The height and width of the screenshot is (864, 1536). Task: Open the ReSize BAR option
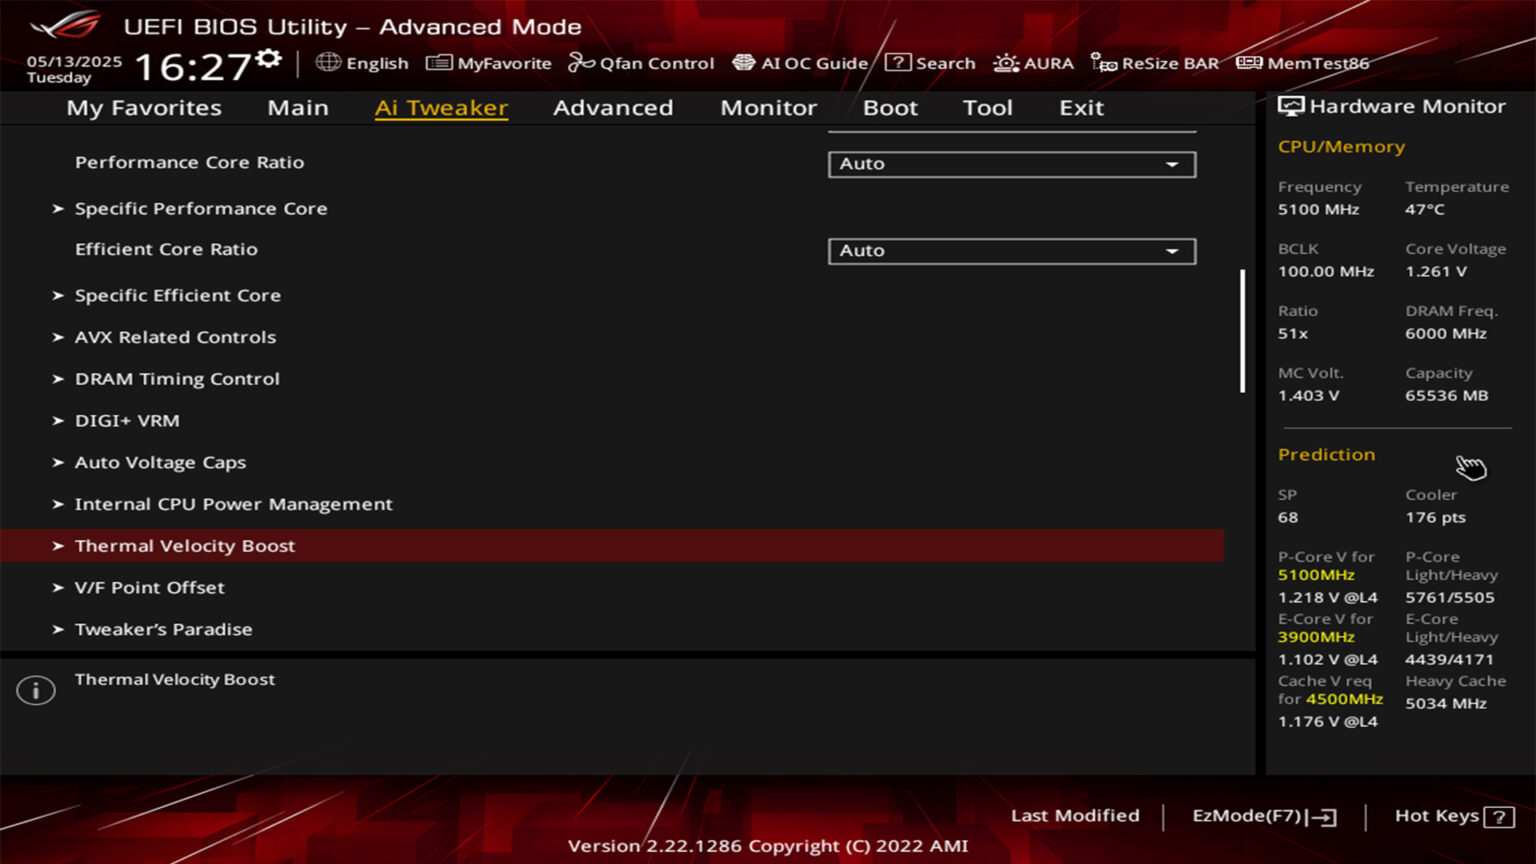[1155, 62]
